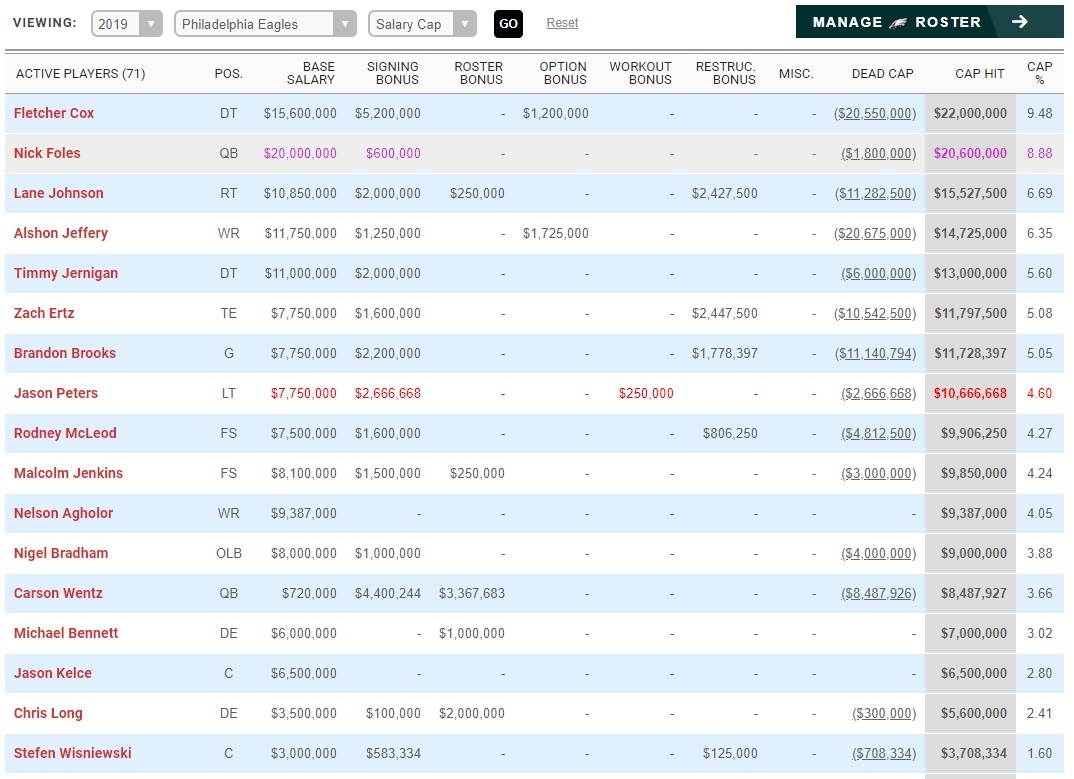
Task: Sort by Restruc. Bonus column header
Action: (725, 73)
